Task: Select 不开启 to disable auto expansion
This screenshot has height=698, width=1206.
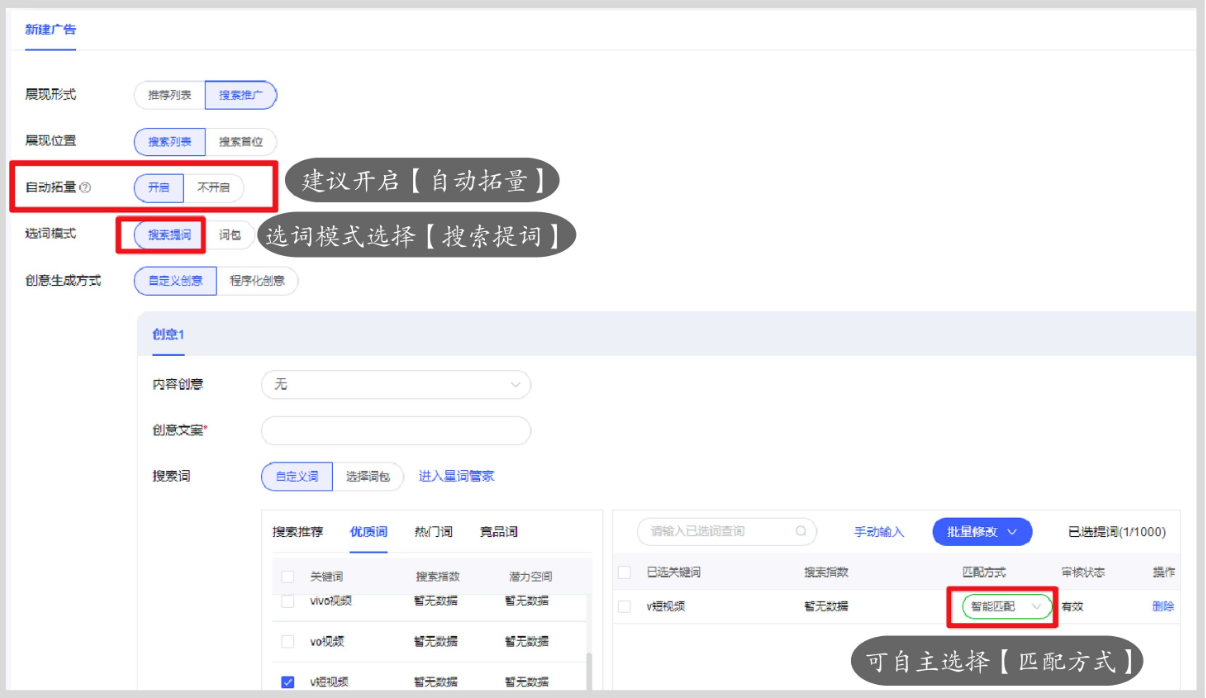Action: (216, 187)
